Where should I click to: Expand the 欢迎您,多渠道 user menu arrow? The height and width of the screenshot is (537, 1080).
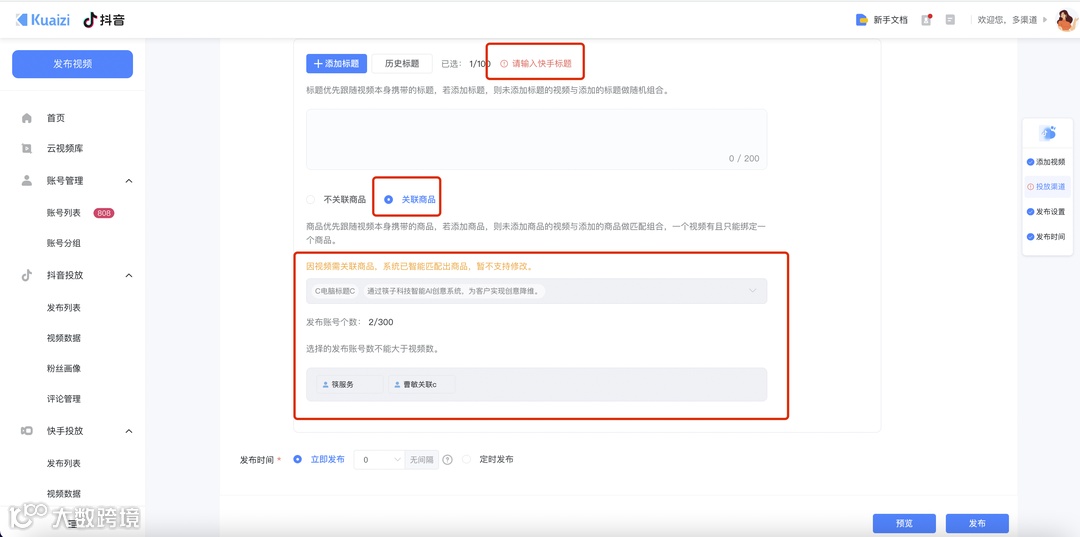pos(1045,20)
